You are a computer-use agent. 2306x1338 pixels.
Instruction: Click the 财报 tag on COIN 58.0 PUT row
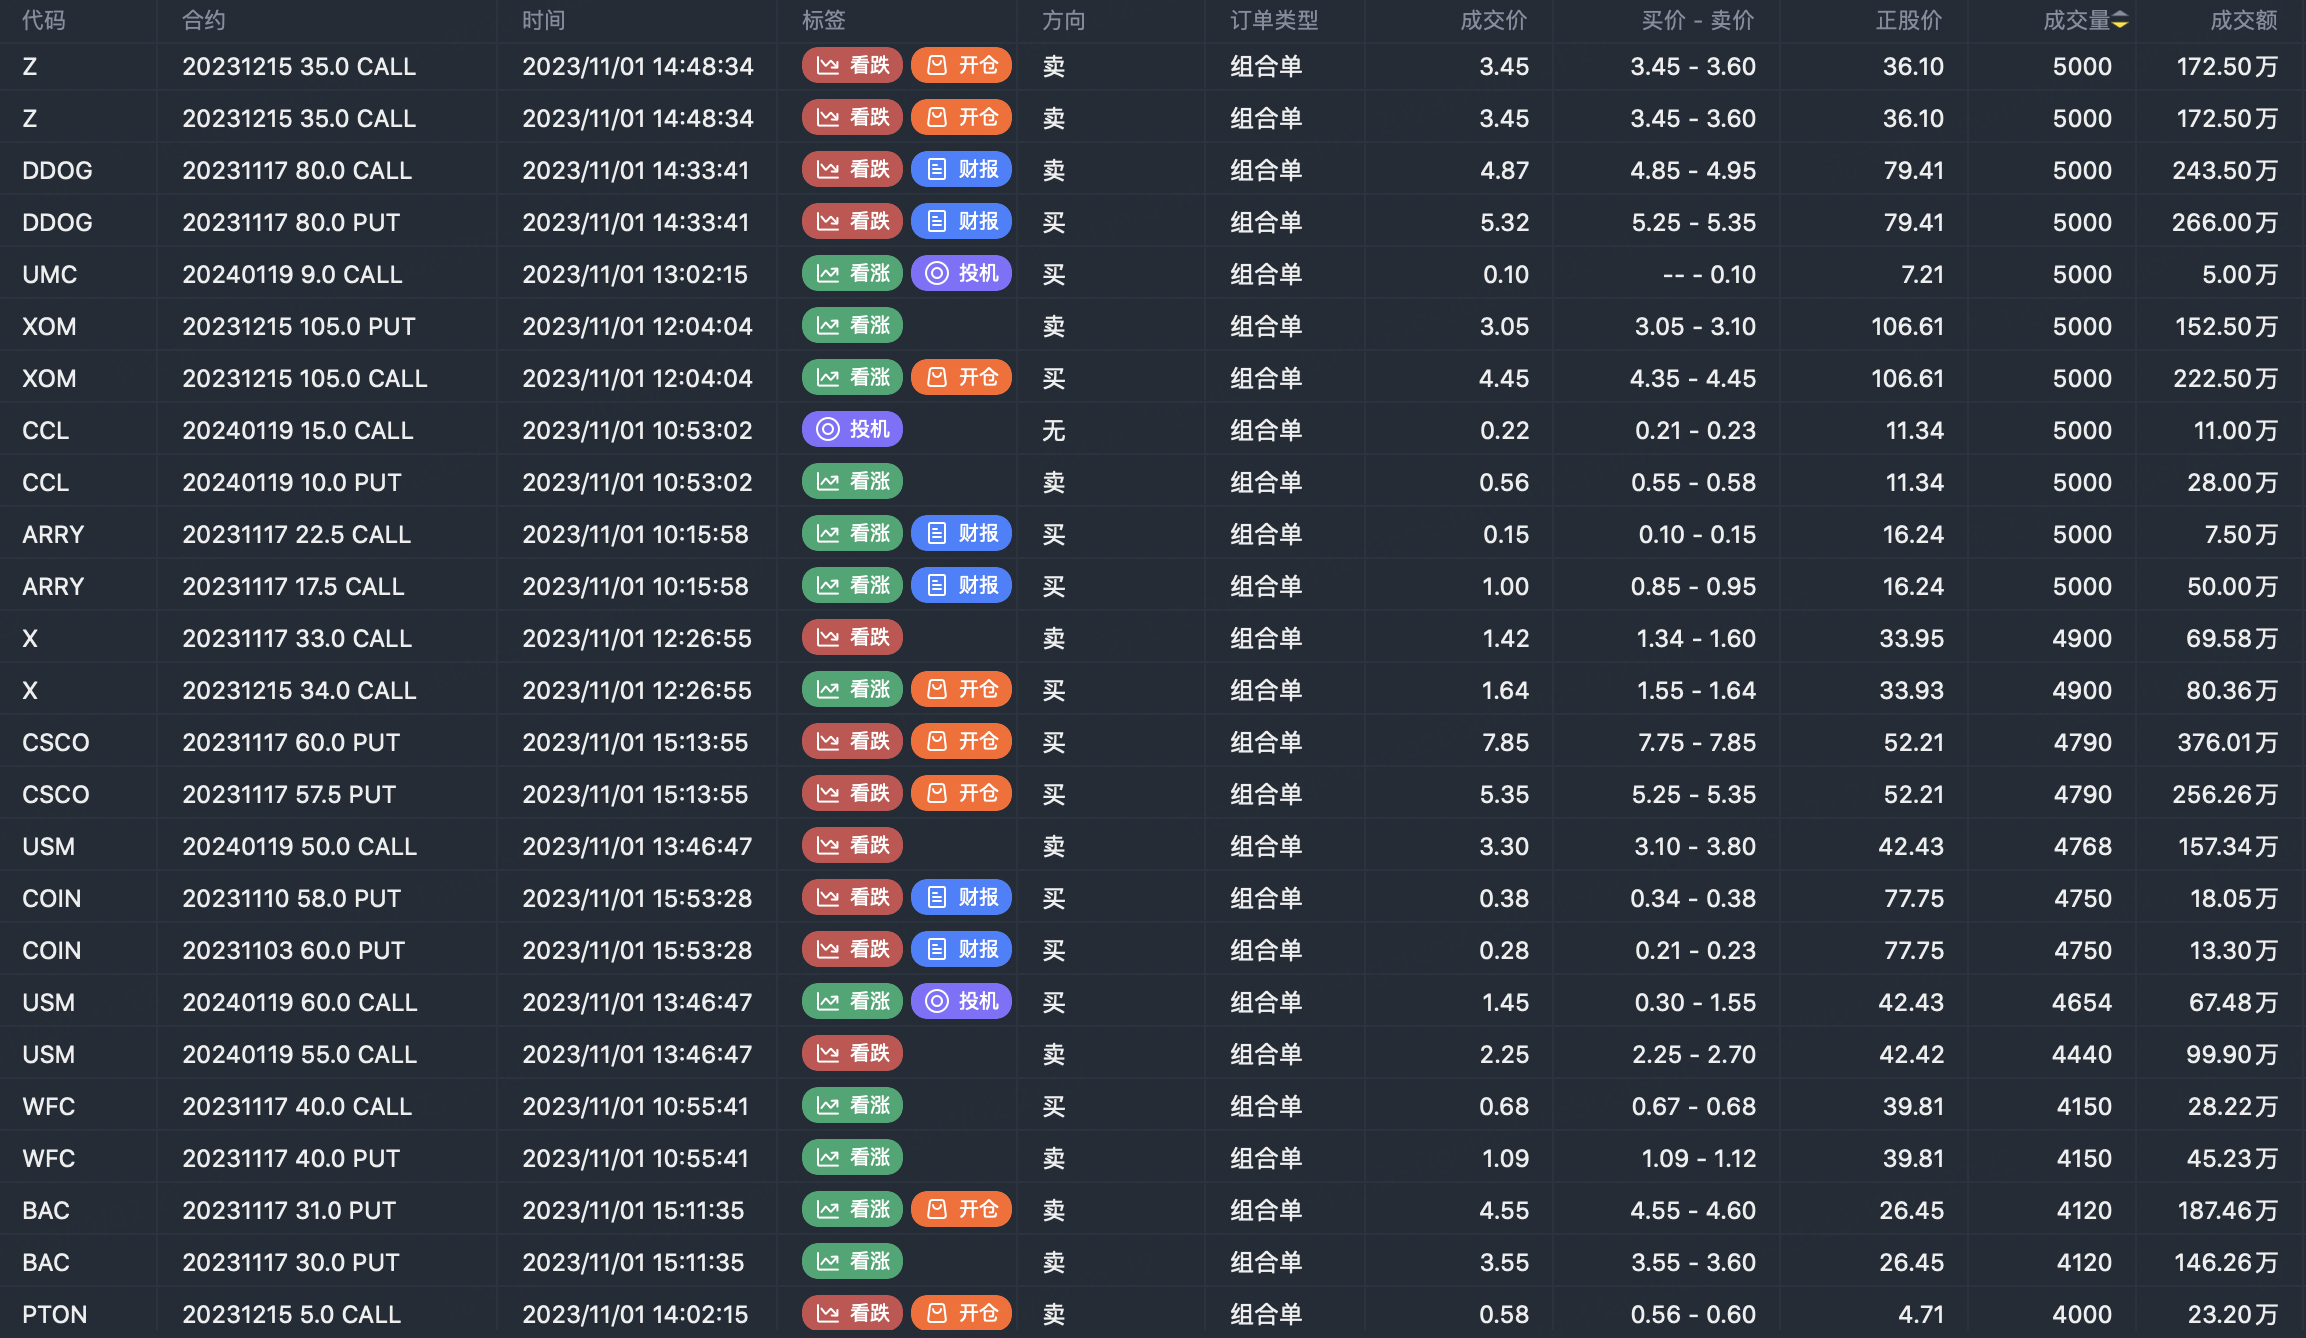(x=961, y=897)
